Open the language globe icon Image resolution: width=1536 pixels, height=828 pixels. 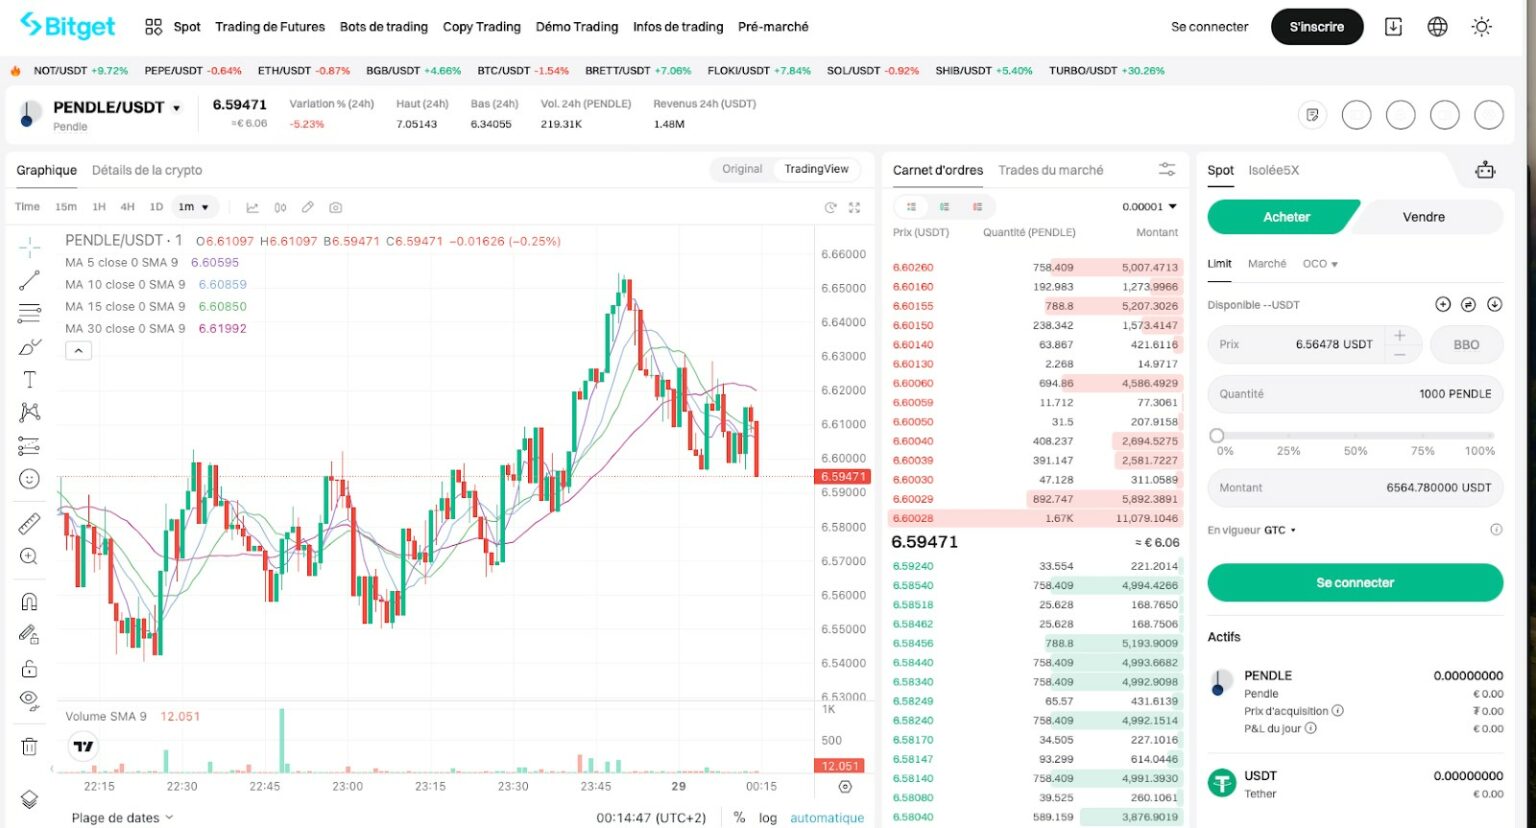[1437, 27]
